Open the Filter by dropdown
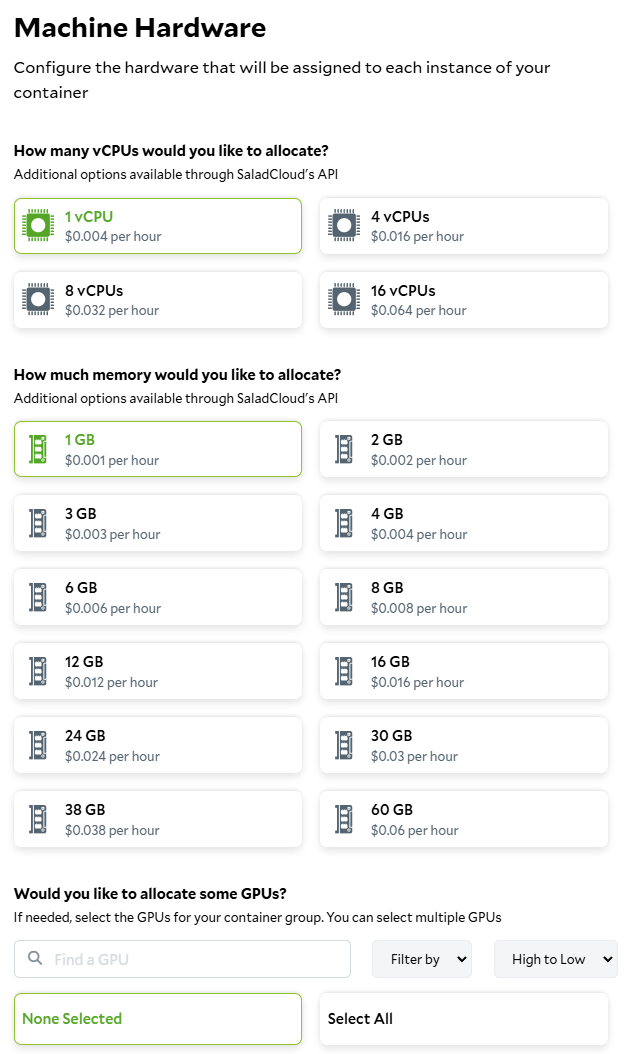The height and width of the screenshot is (1054, 640). (422, 959)
